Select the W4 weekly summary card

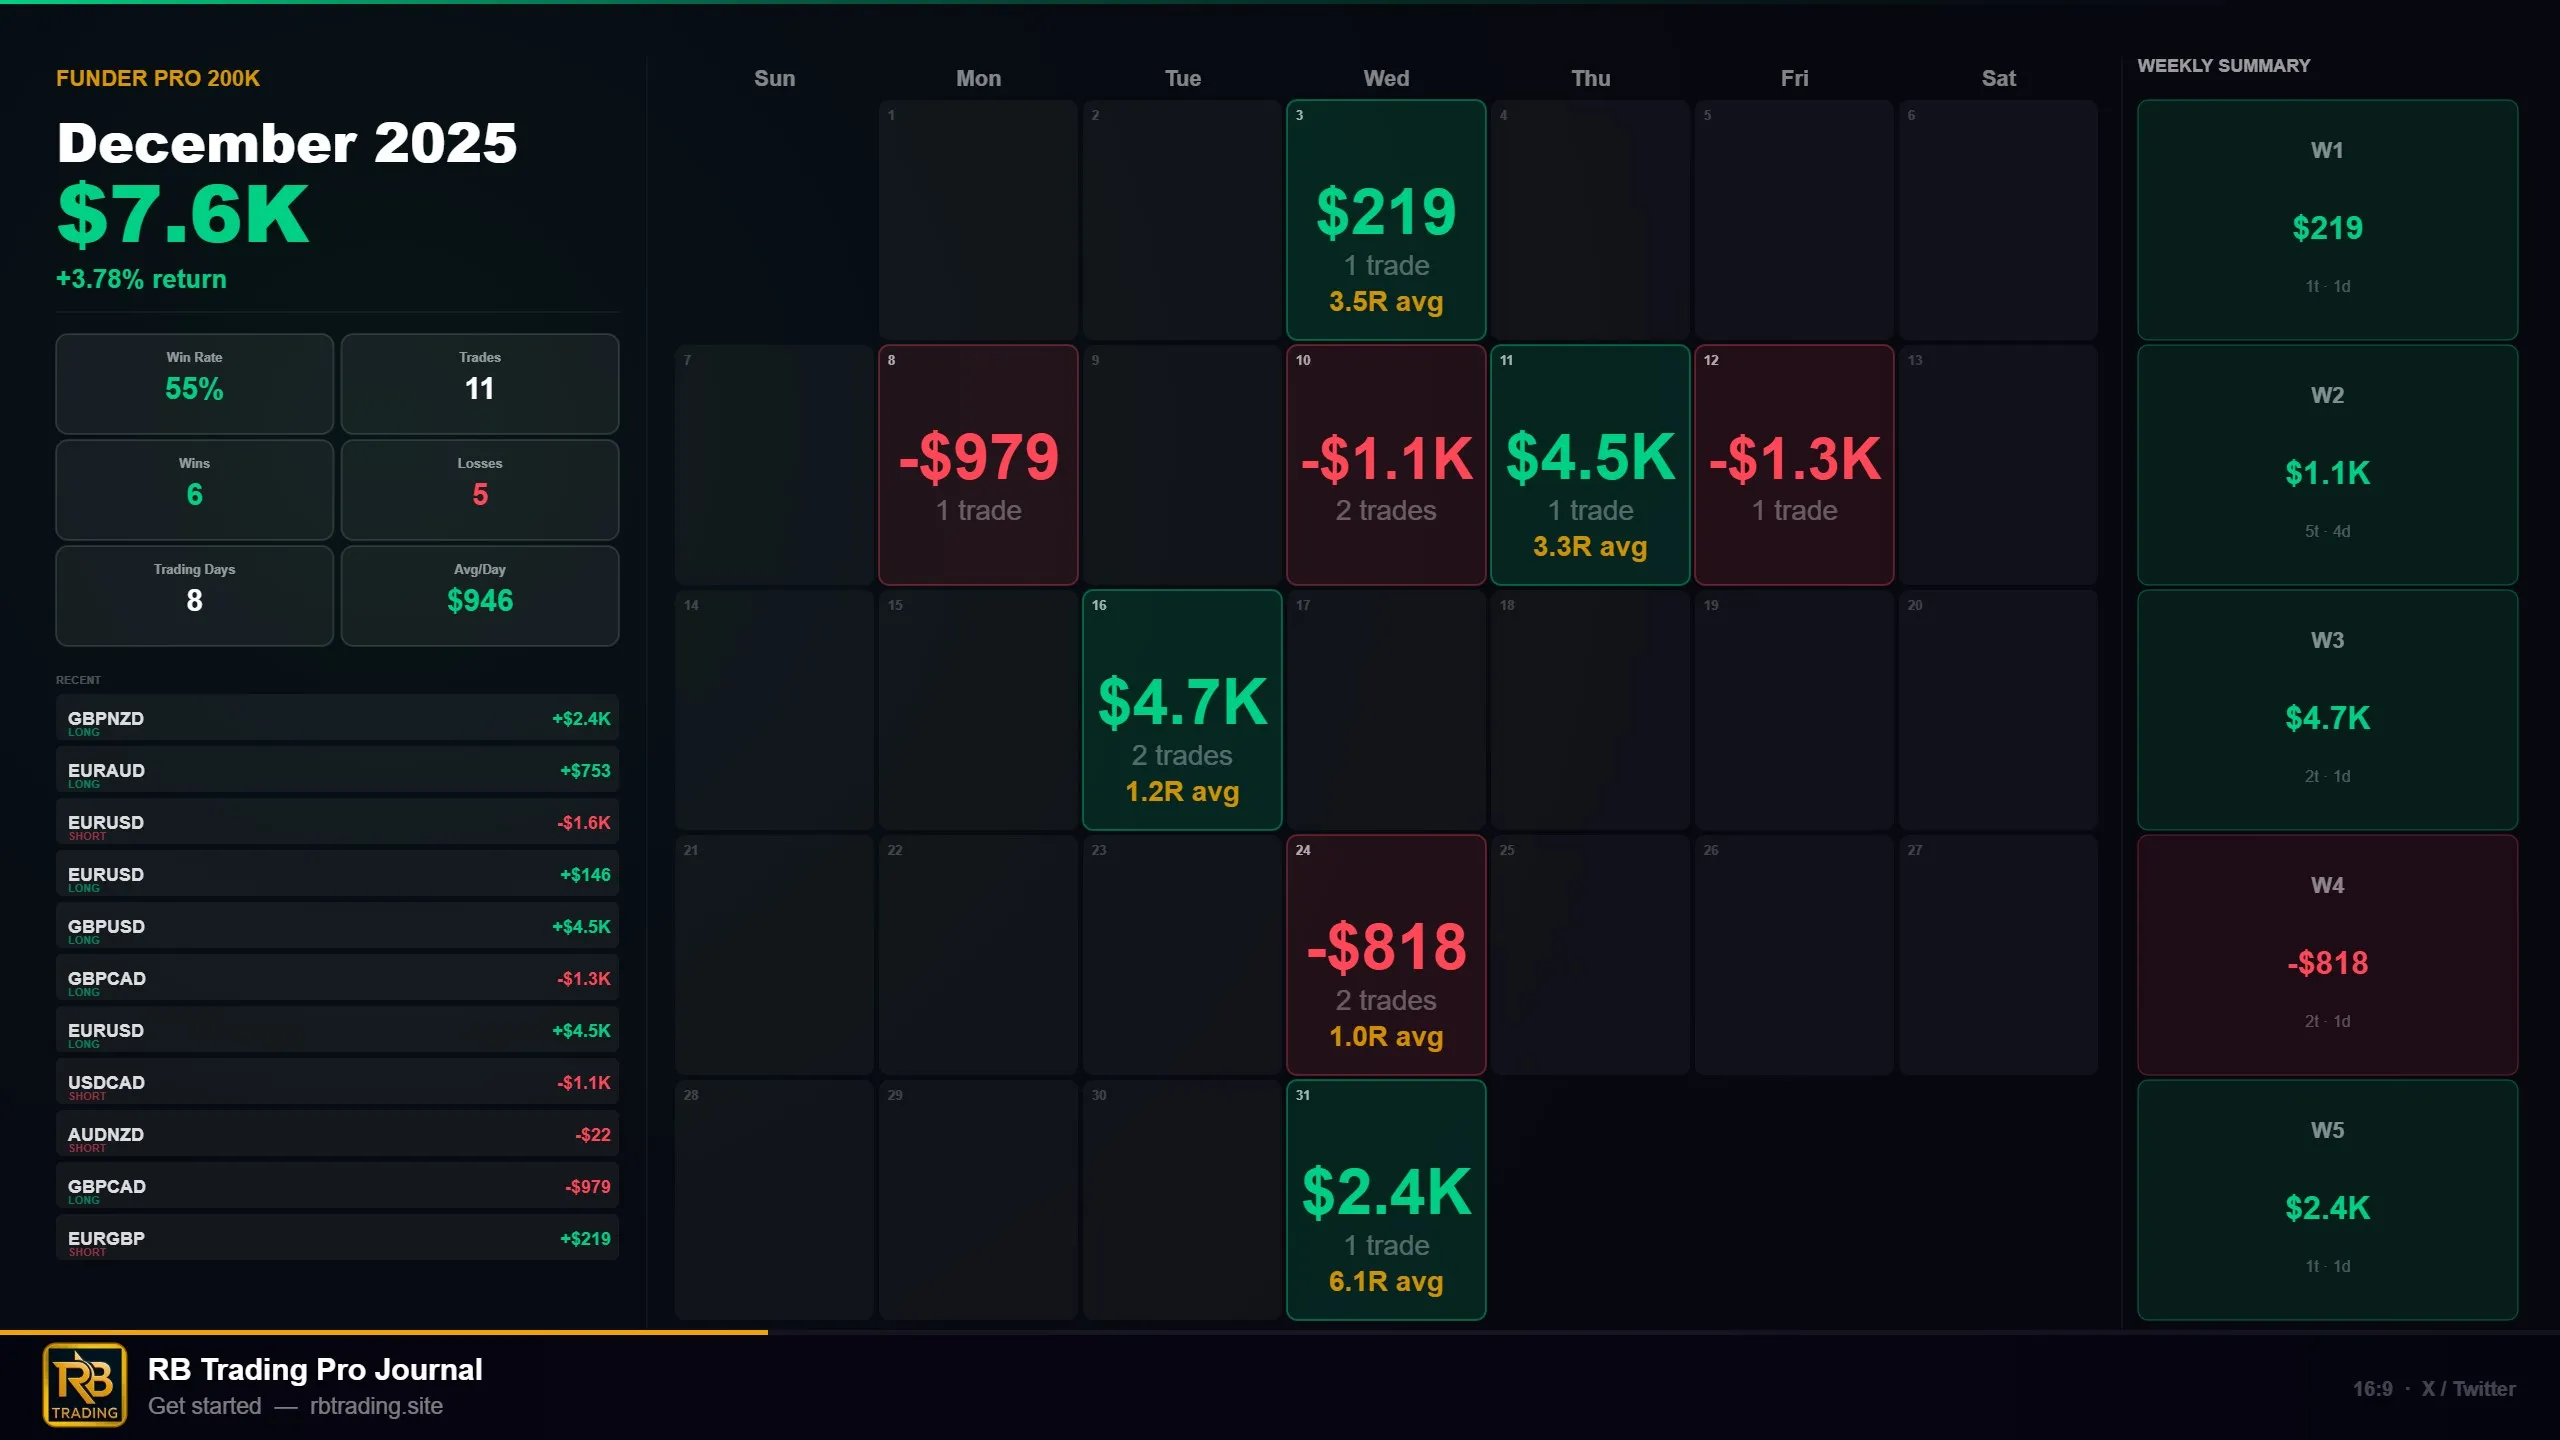(x=2327, y=955)
